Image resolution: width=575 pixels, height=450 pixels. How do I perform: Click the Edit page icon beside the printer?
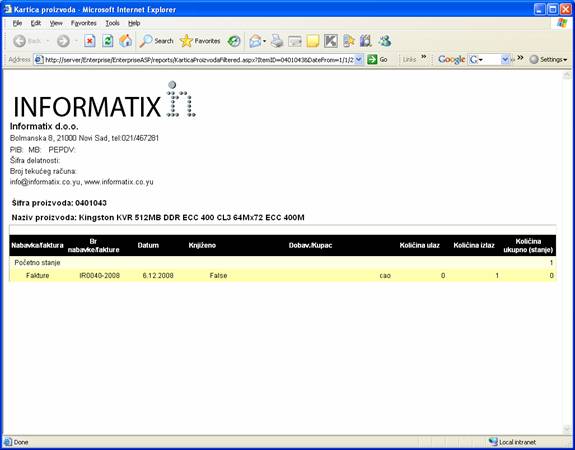295,41
